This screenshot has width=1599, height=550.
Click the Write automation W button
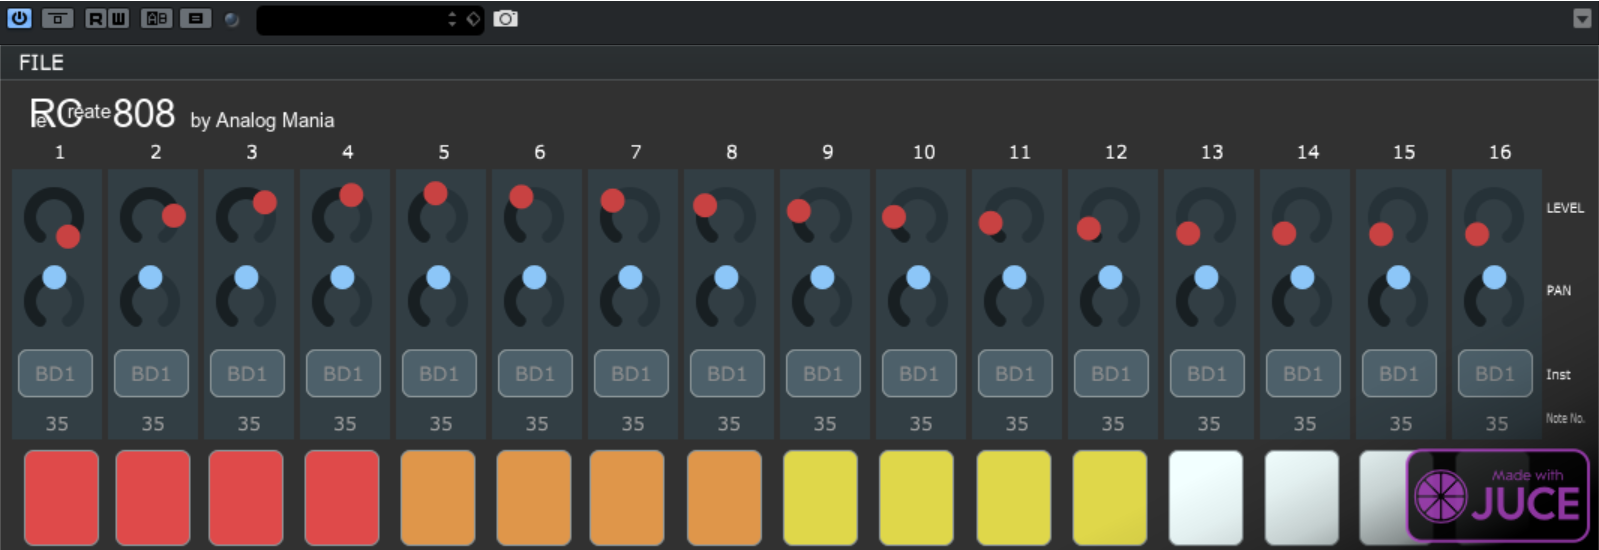[118, 18]
